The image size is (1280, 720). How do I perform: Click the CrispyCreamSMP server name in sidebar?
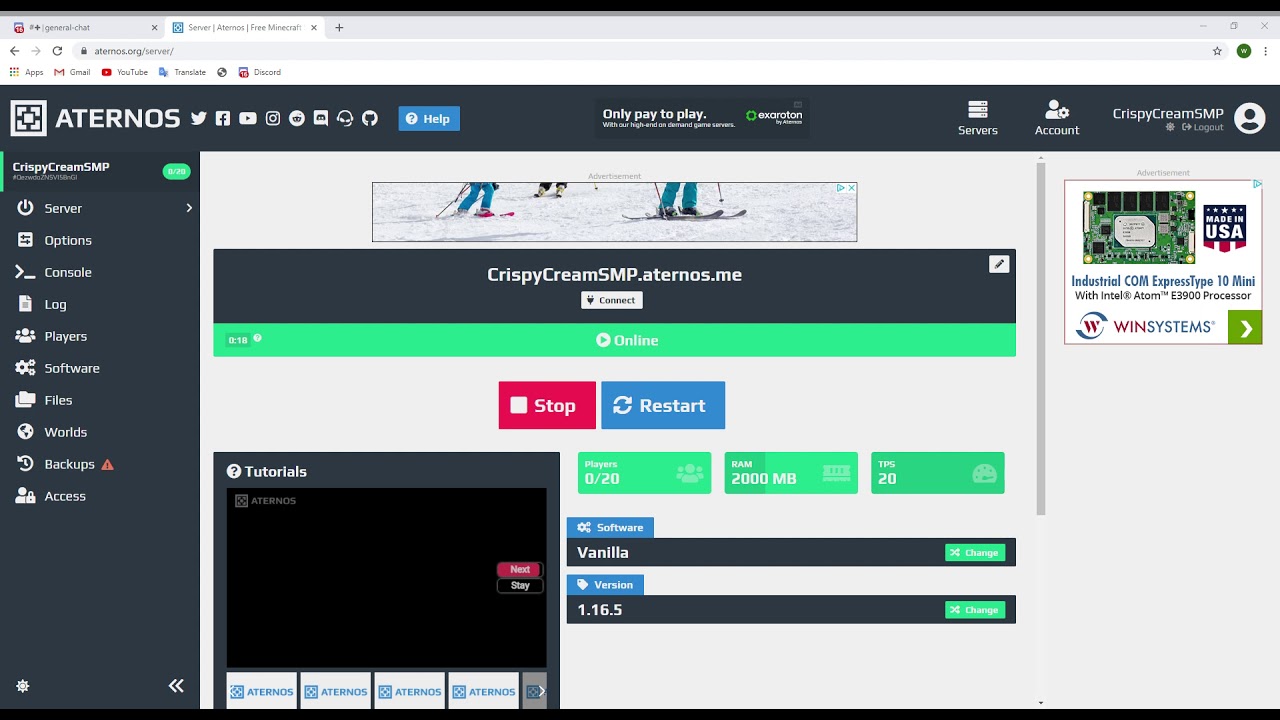(61, 167)
